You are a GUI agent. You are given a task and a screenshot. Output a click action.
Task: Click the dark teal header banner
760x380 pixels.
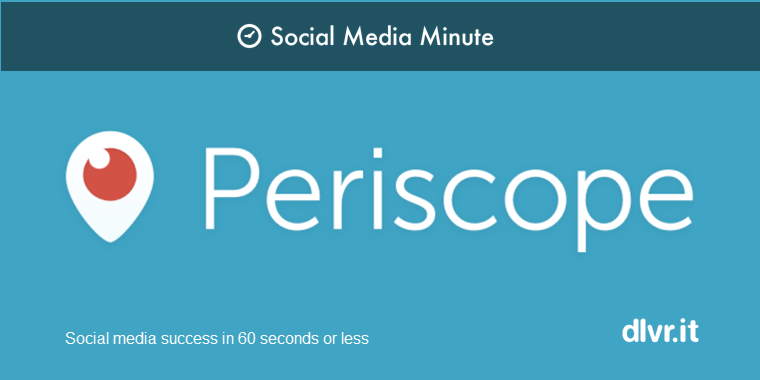click(380, 36)
